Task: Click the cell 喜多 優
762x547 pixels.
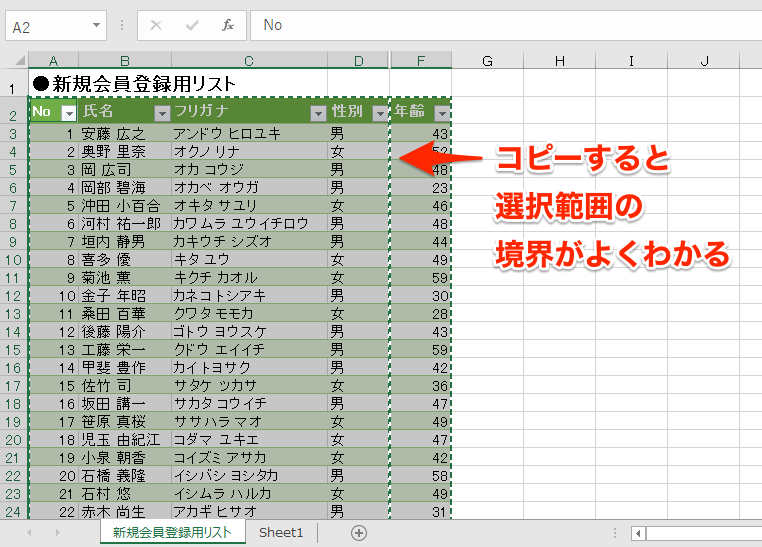Action: tap(125, 259)
